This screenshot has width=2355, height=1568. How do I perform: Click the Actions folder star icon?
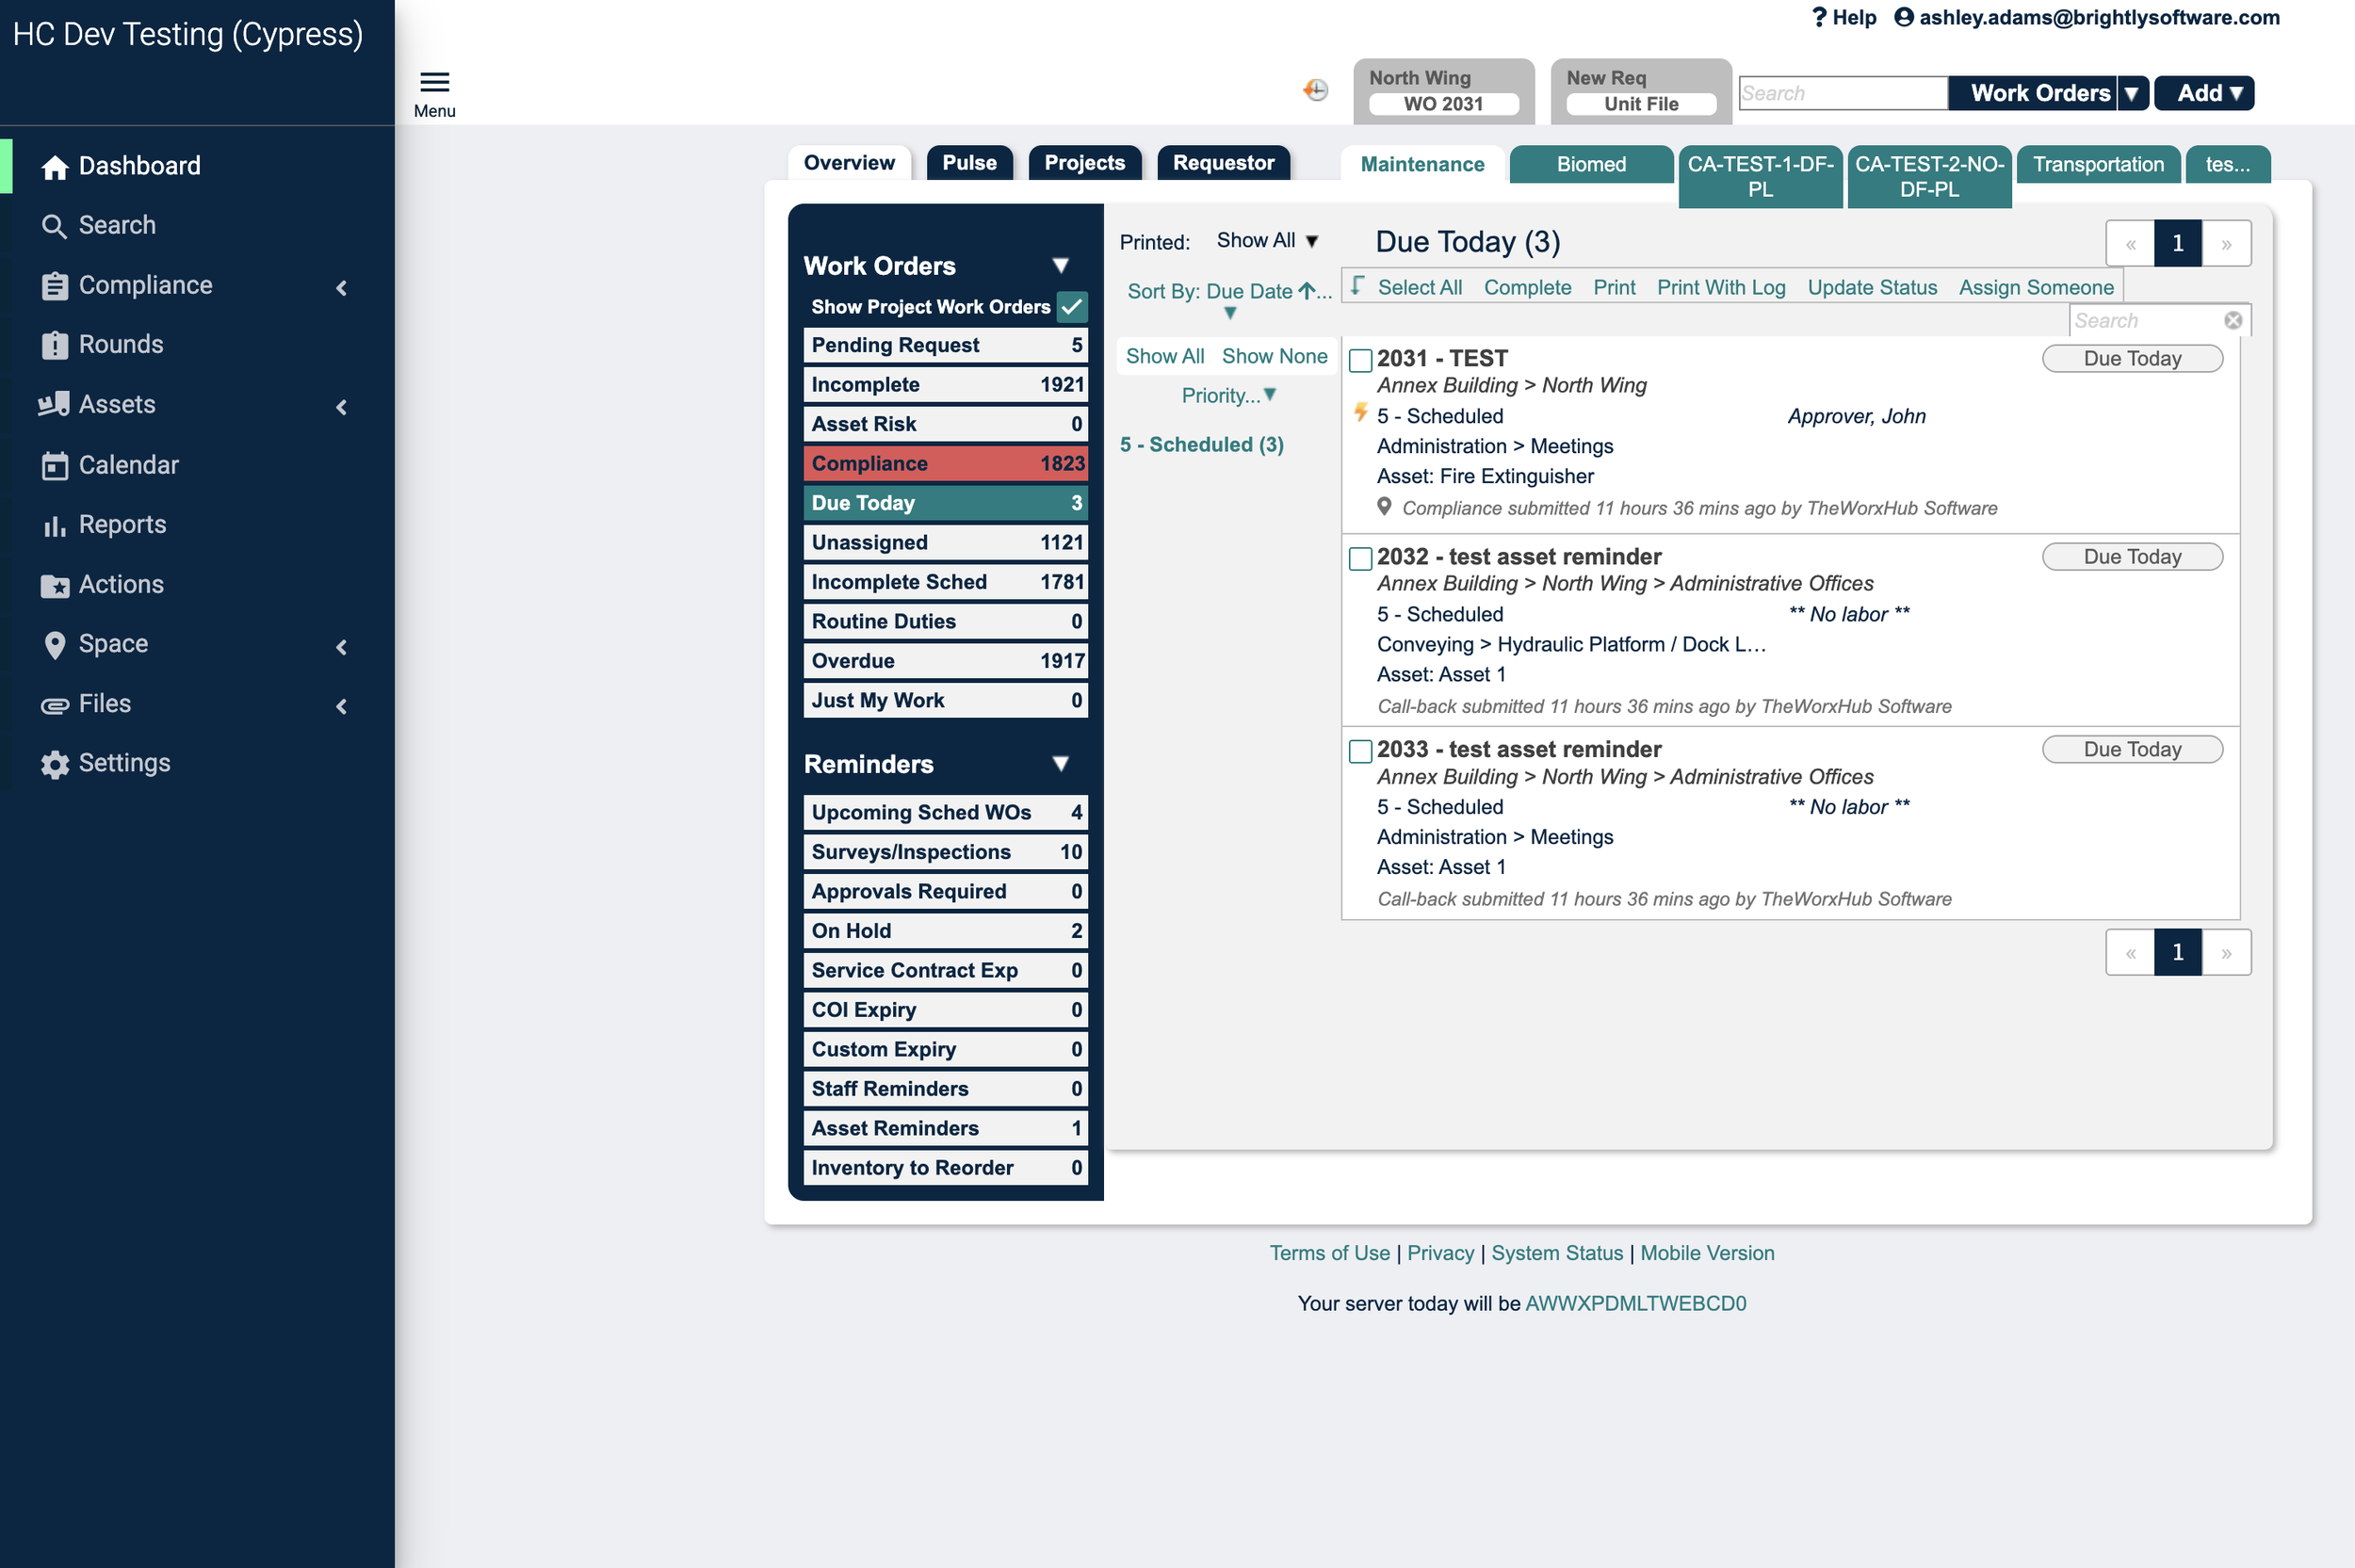[x=54, y=585]
